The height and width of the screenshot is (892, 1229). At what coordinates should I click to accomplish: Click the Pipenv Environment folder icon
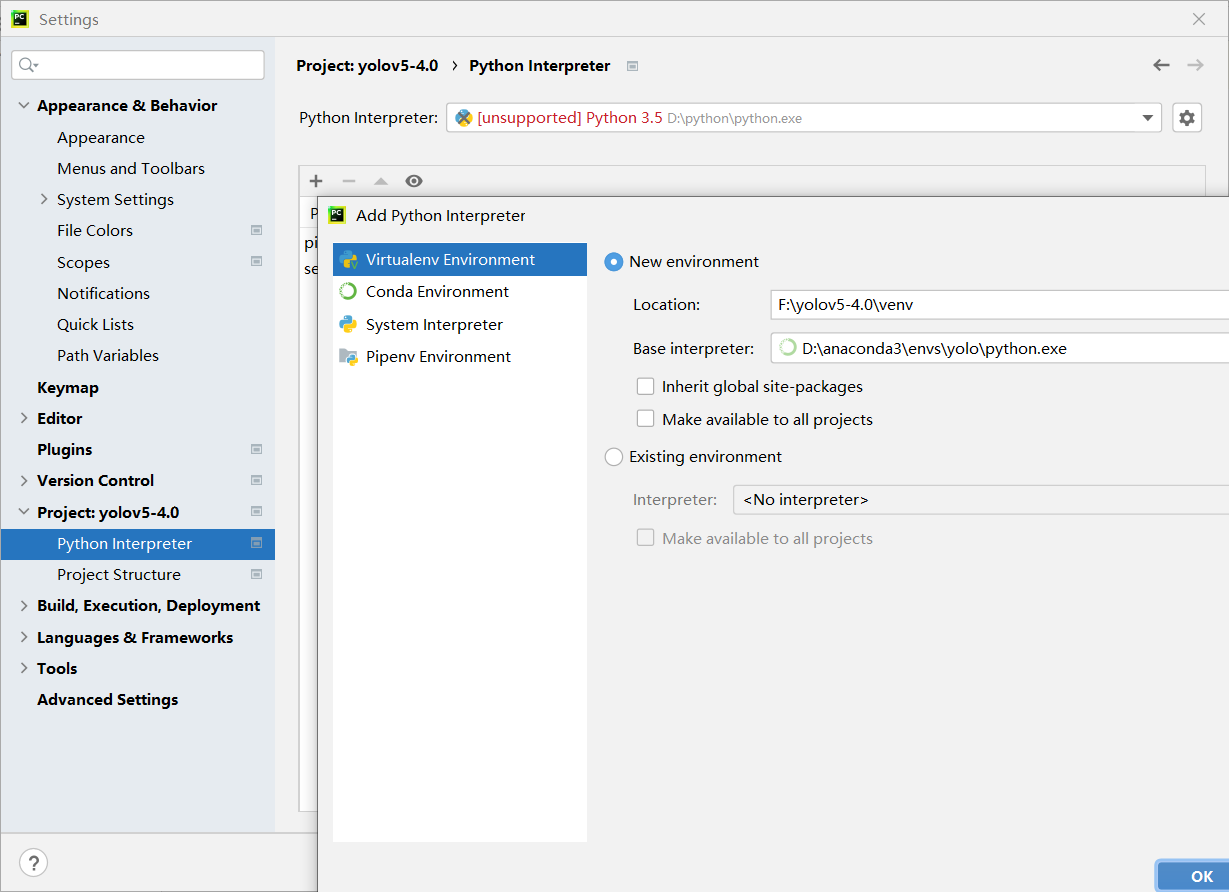[x=348, y=356]
